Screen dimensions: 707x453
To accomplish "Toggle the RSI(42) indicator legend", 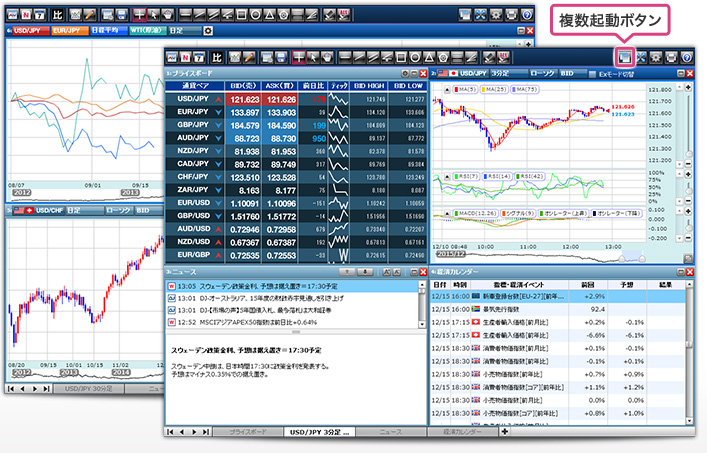I will pos(530,176).
